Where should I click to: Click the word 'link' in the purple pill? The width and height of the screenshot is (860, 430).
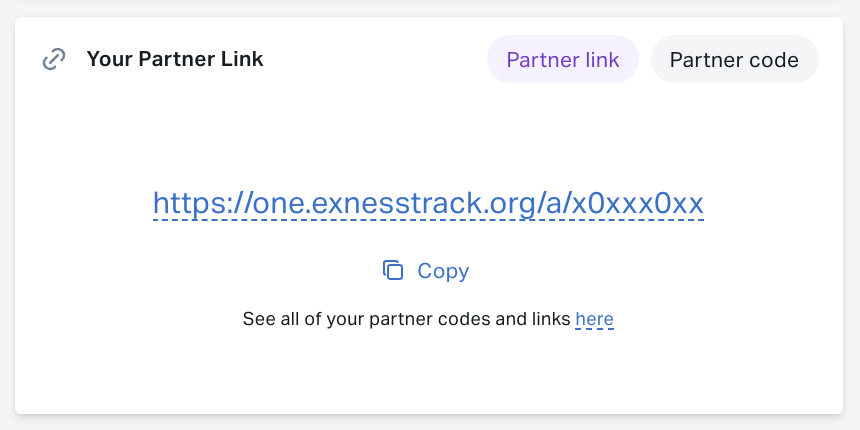(600, 59)
